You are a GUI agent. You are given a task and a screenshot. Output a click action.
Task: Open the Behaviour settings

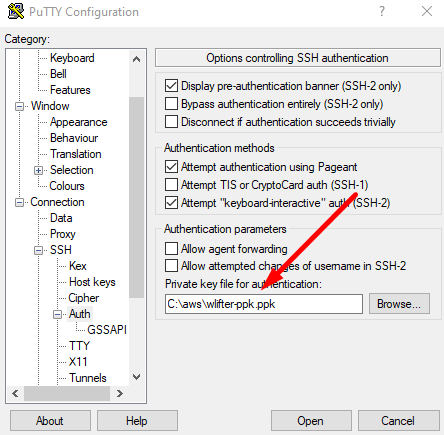[74, 138]
